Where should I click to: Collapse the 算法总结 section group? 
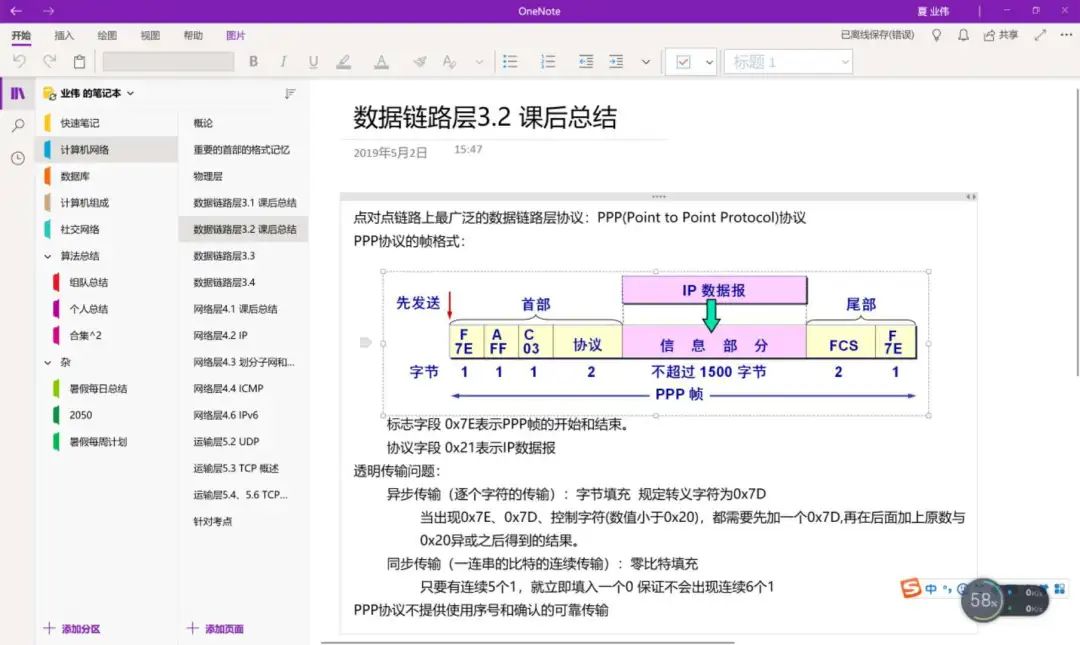tap(47, 256)
